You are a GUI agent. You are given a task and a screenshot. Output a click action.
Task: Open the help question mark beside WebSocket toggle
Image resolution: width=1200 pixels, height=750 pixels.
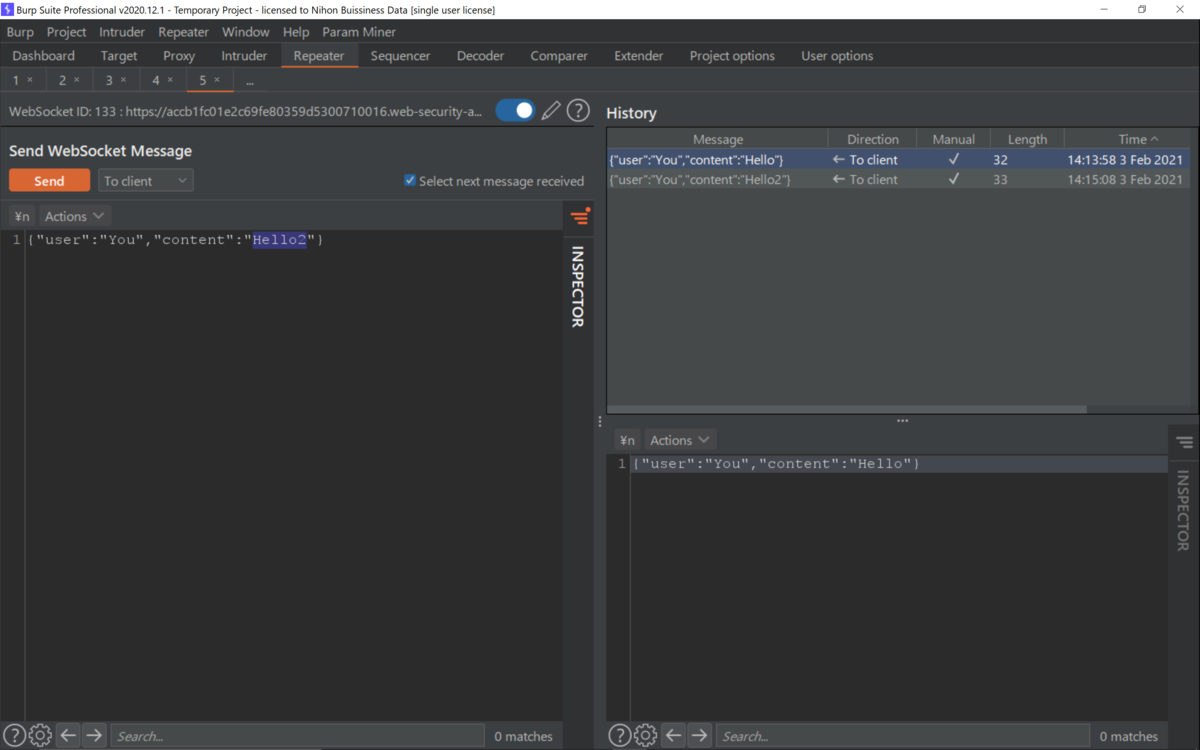(578, 111)
